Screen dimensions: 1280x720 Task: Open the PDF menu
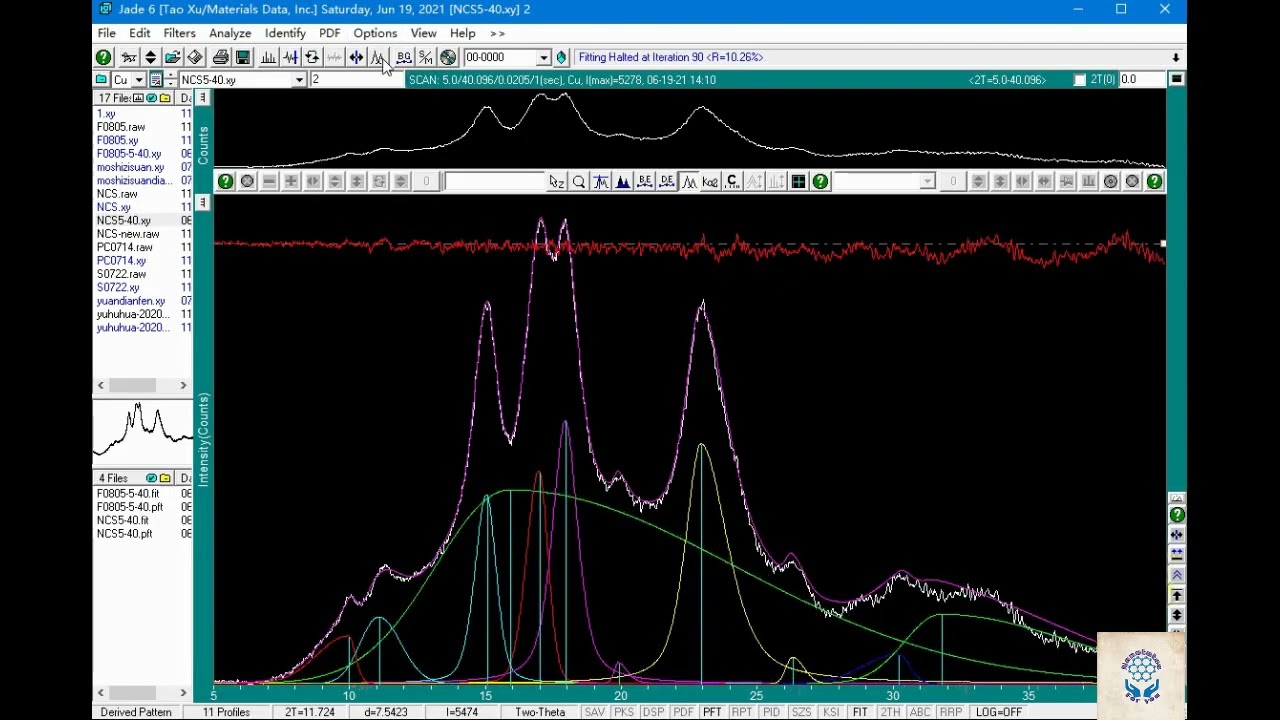point(329,33)
